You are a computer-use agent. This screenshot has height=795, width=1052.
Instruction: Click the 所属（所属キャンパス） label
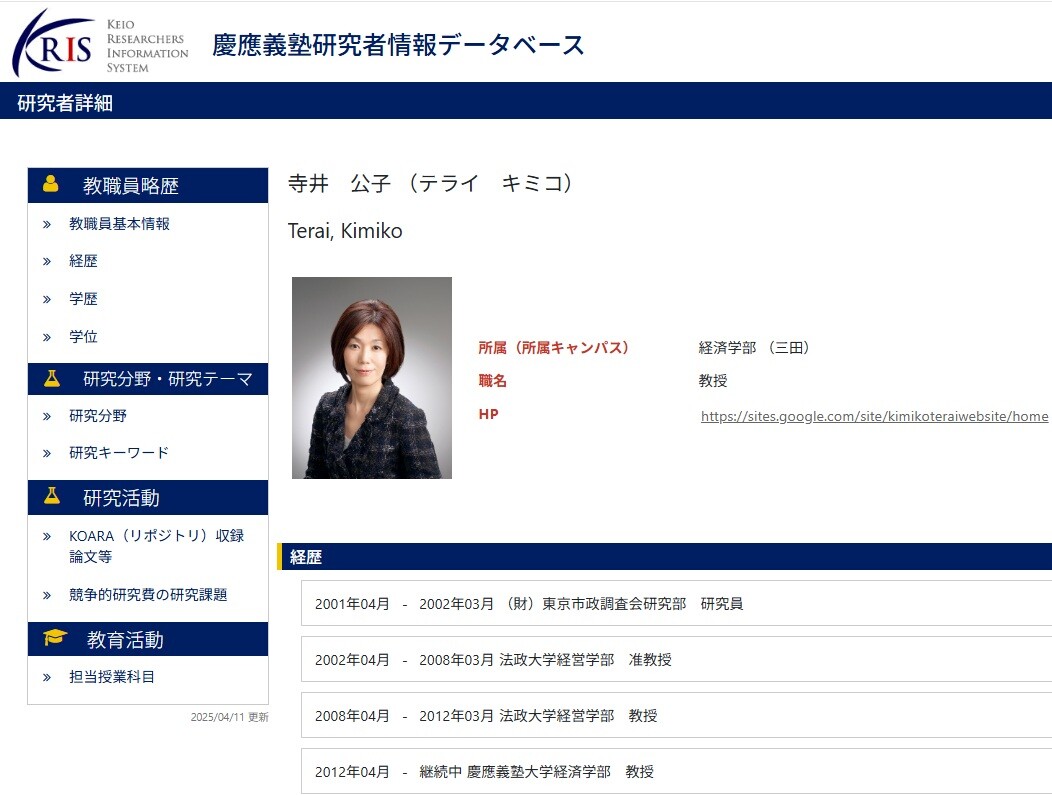(554, 348)
